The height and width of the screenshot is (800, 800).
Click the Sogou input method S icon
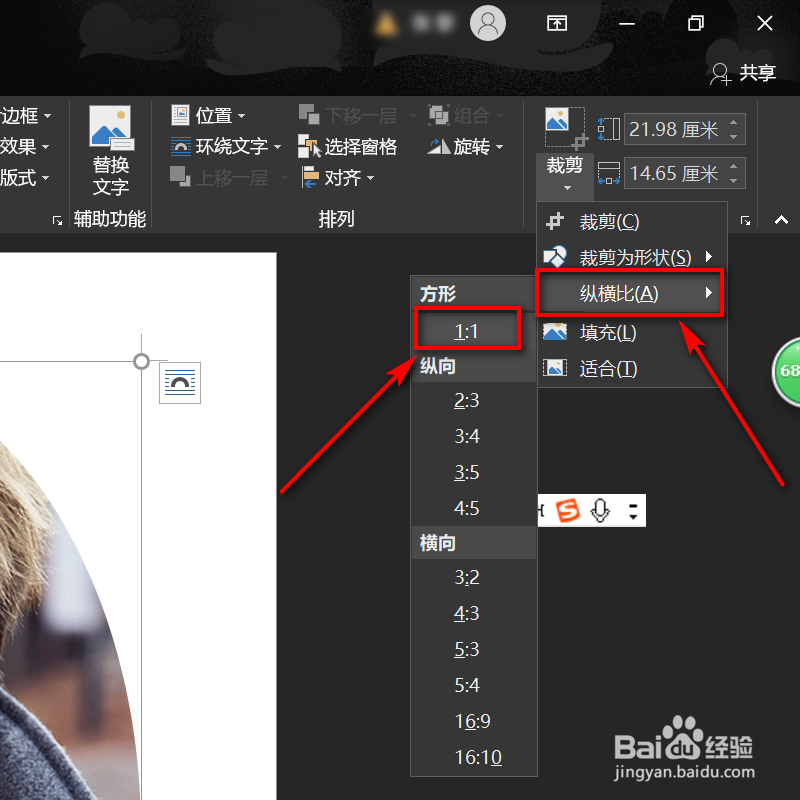pos(568,510)
